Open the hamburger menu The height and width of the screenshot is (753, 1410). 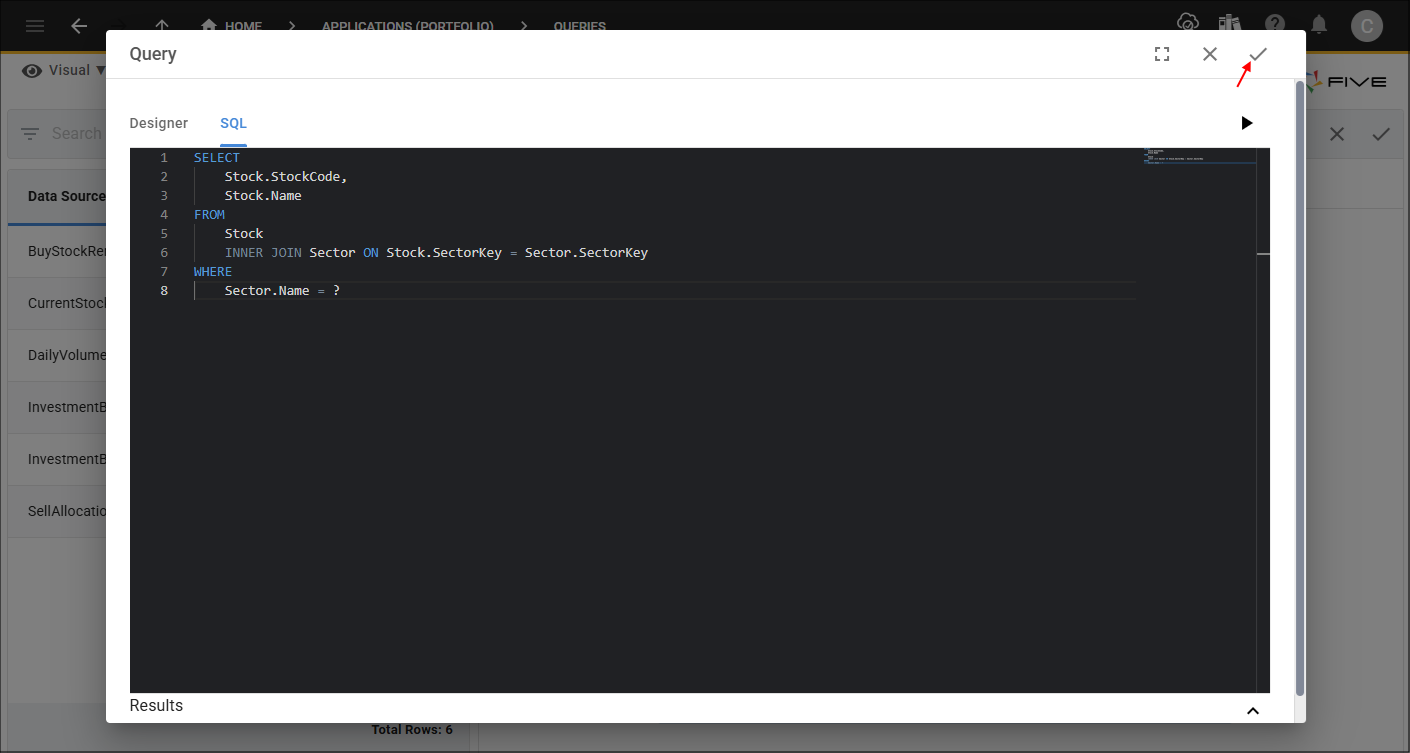tap(35, 26)
